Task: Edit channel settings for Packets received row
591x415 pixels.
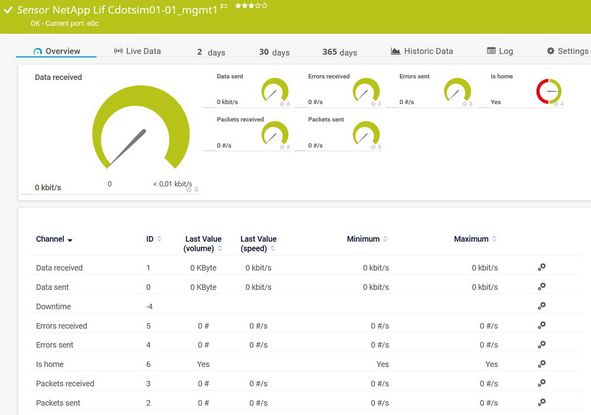Action: pos(542,383)
